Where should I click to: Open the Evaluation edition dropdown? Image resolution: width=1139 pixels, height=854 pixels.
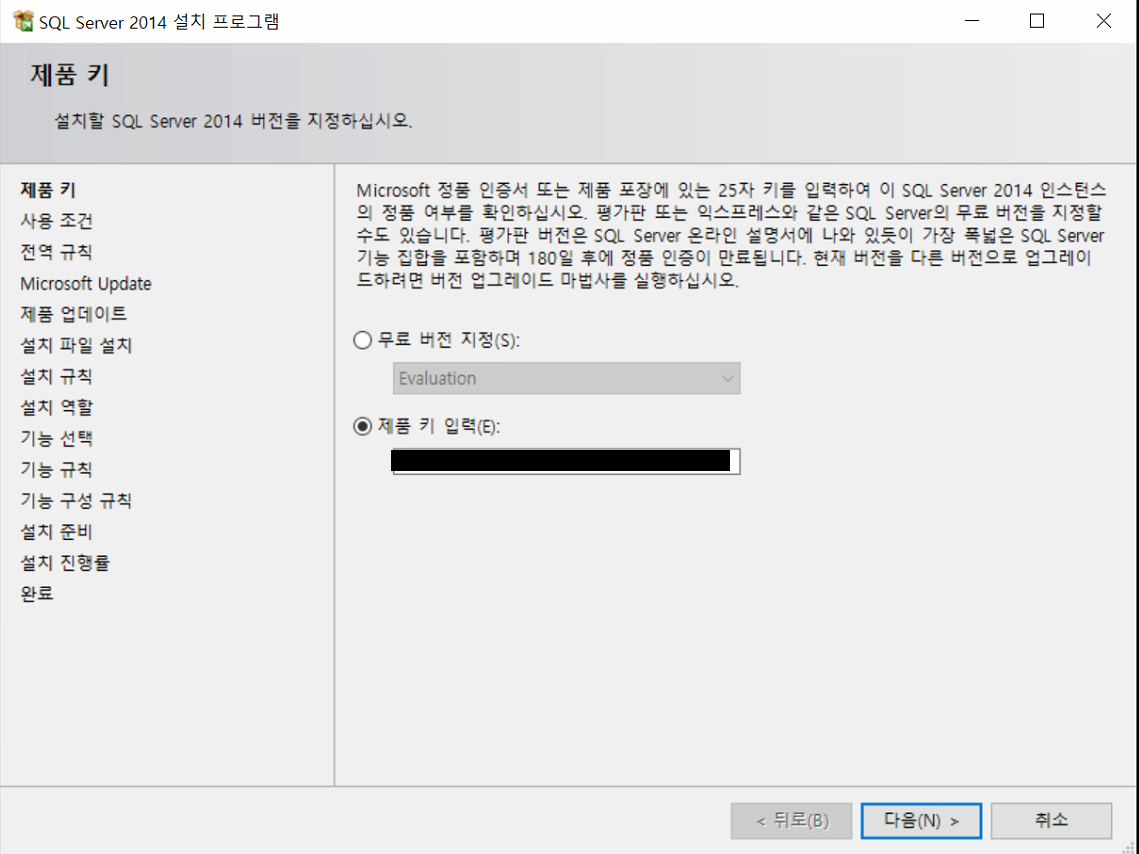click(x=567, y=378)
